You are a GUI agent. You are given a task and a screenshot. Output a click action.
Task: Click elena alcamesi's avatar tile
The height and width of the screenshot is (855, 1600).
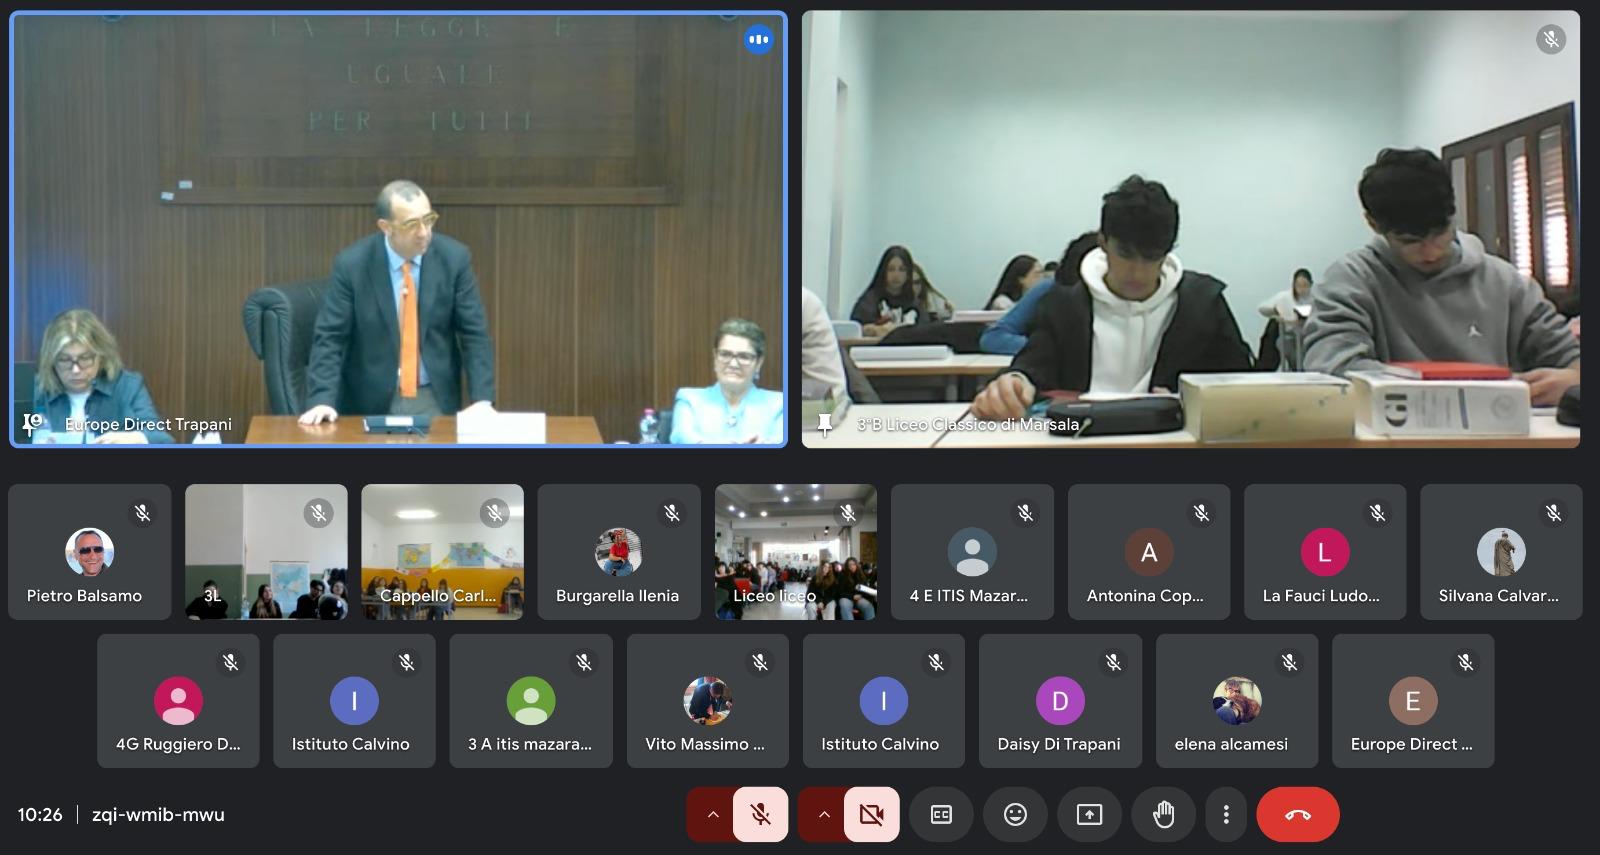1236,701
